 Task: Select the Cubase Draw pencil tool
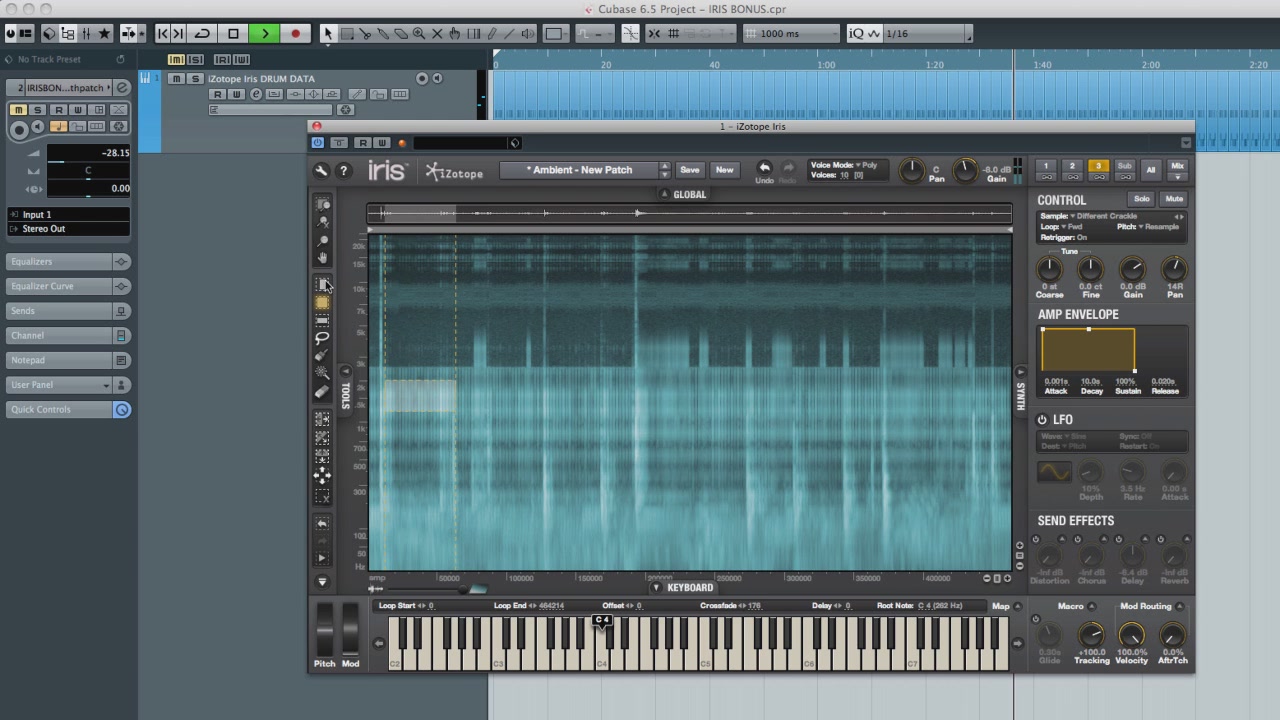(x=491, y=34)
